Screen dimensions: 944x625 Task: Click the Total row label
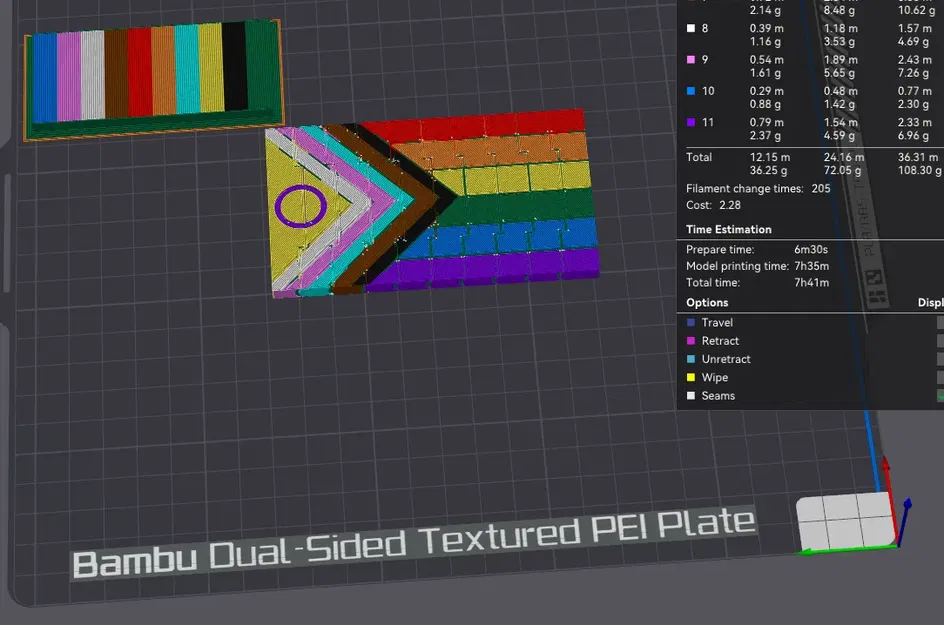pyautogui.click(x=698, y=157)
